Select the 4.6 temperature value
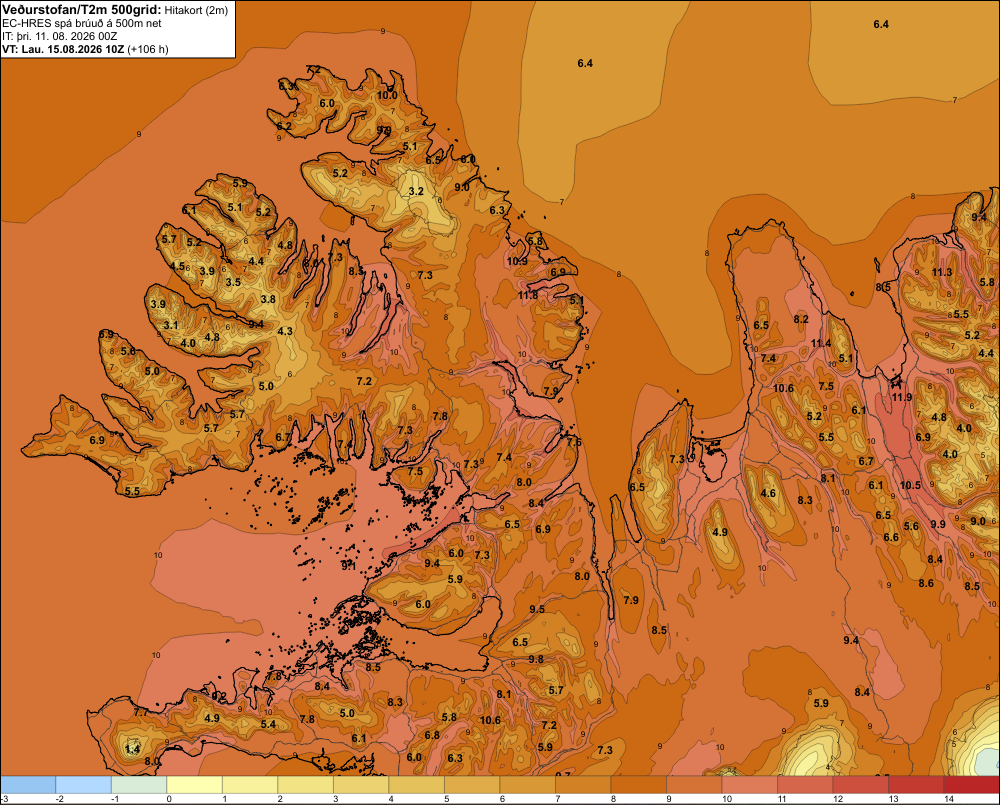This screenshot has height=805, width=1000. coord(768,493)
